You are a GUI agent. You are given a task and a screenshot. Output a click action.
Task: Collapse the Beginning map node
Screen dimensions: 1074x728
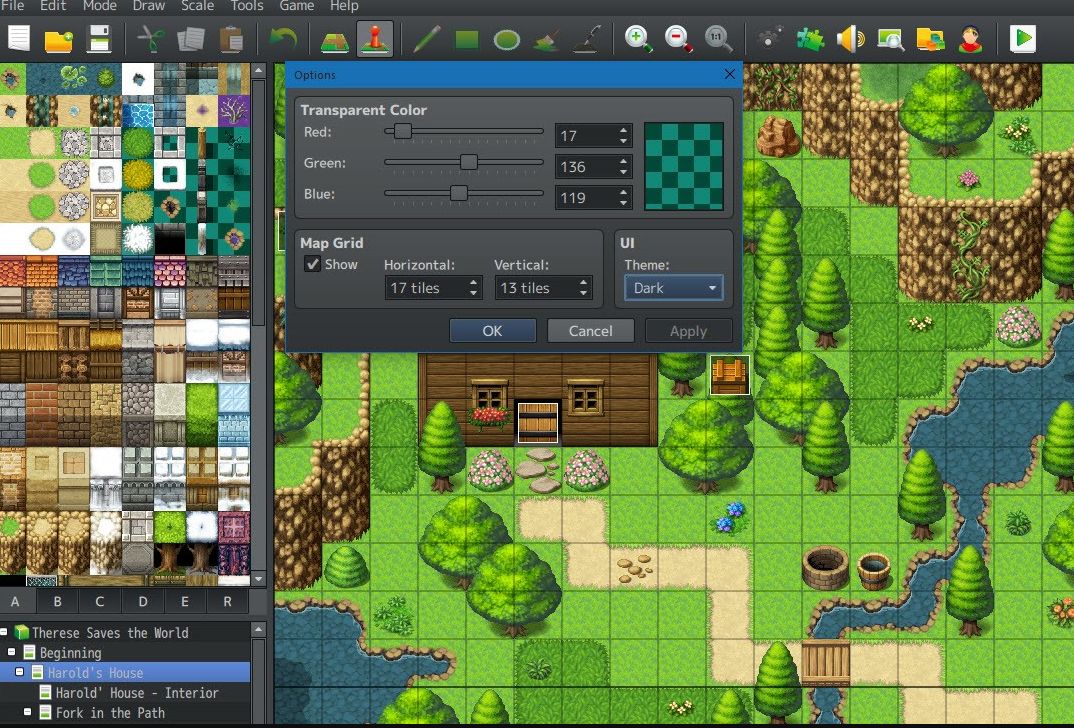(x=12, y=651)
